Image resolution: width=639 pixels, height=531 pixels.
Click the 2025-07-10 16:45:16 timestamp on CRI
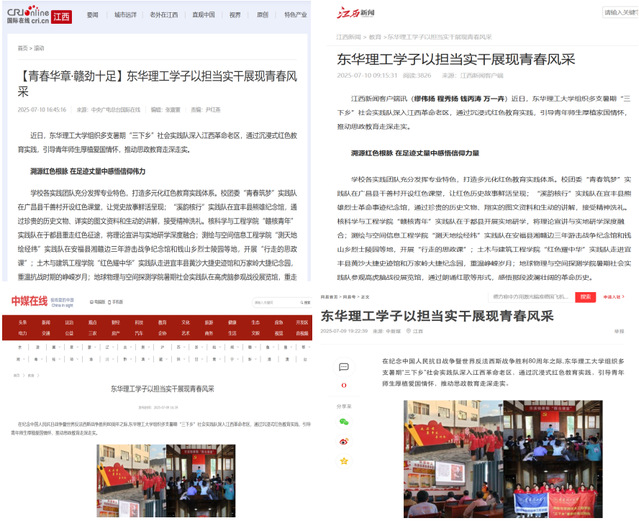point(42,110)
